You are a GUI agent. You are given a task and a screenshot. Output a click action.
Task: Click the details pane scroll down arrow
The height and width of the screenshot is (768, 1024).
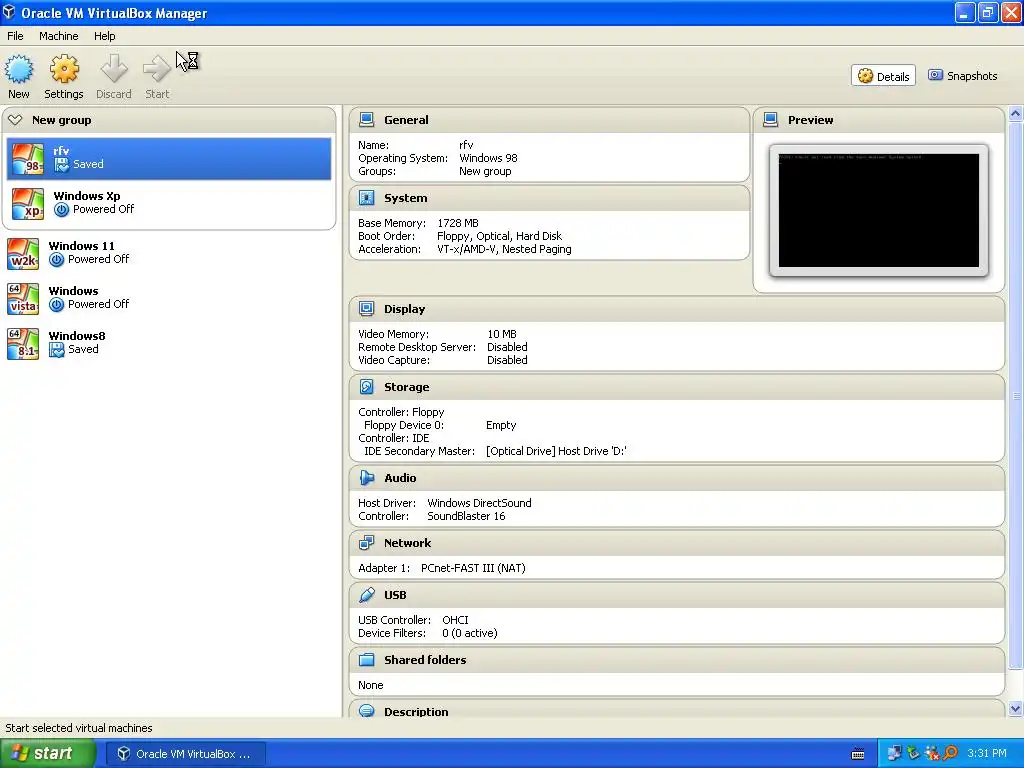1015,709
